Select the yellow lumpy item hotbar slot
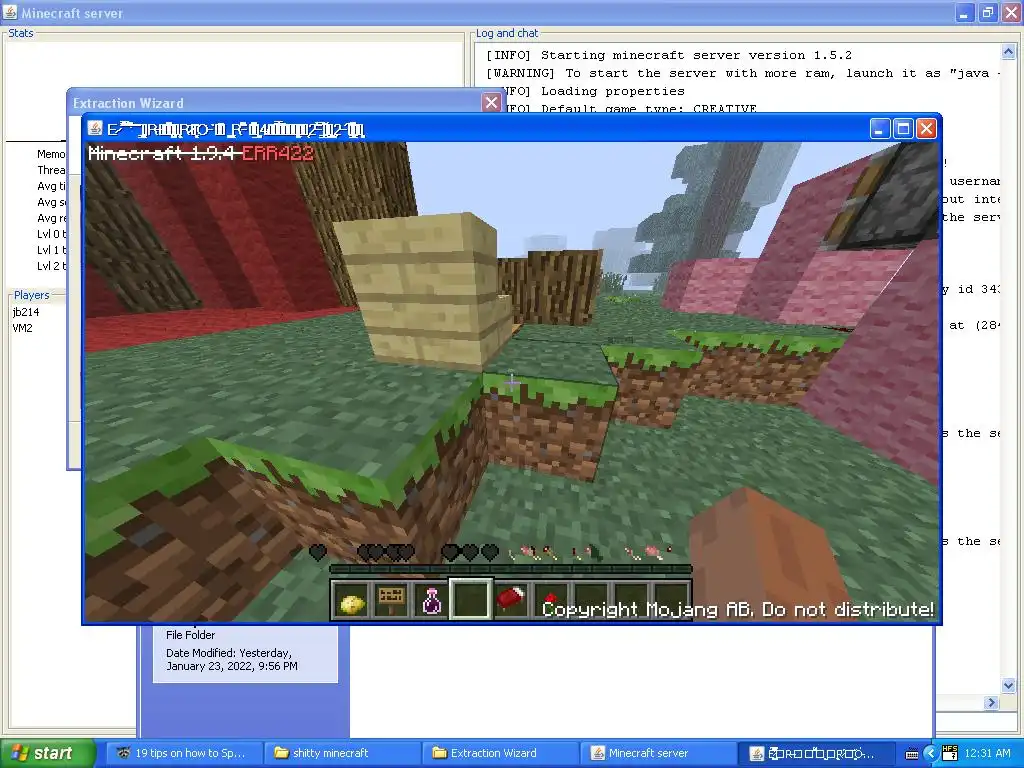The height and width of the screenshot is (768, 1024). click(x=350, y=600)
